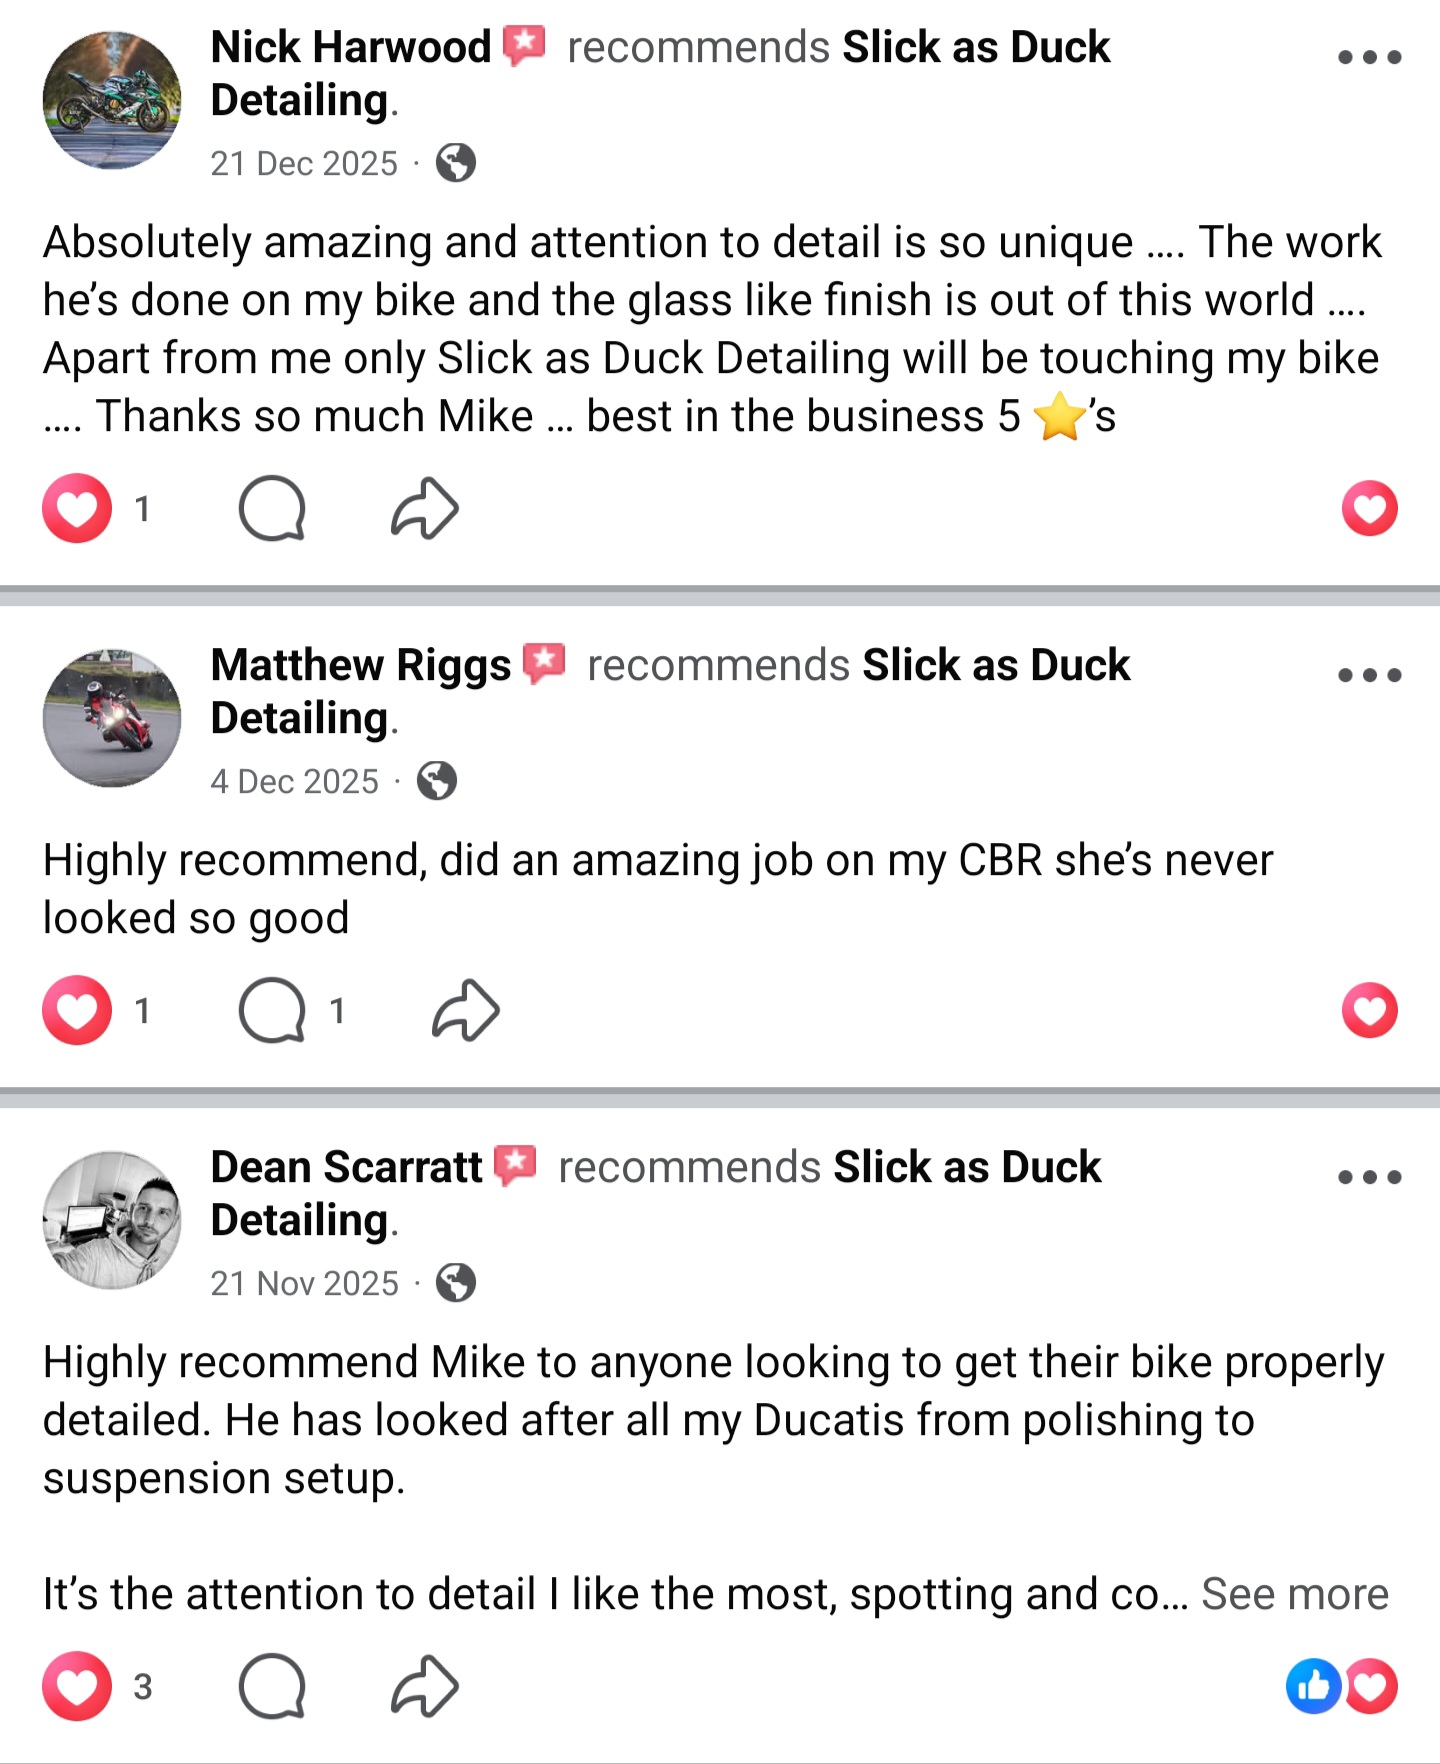Comment on Dean Scarratt's review
Image resolution: width=1440 pixels, height=1764 pixels.
tap(272, 1687)
